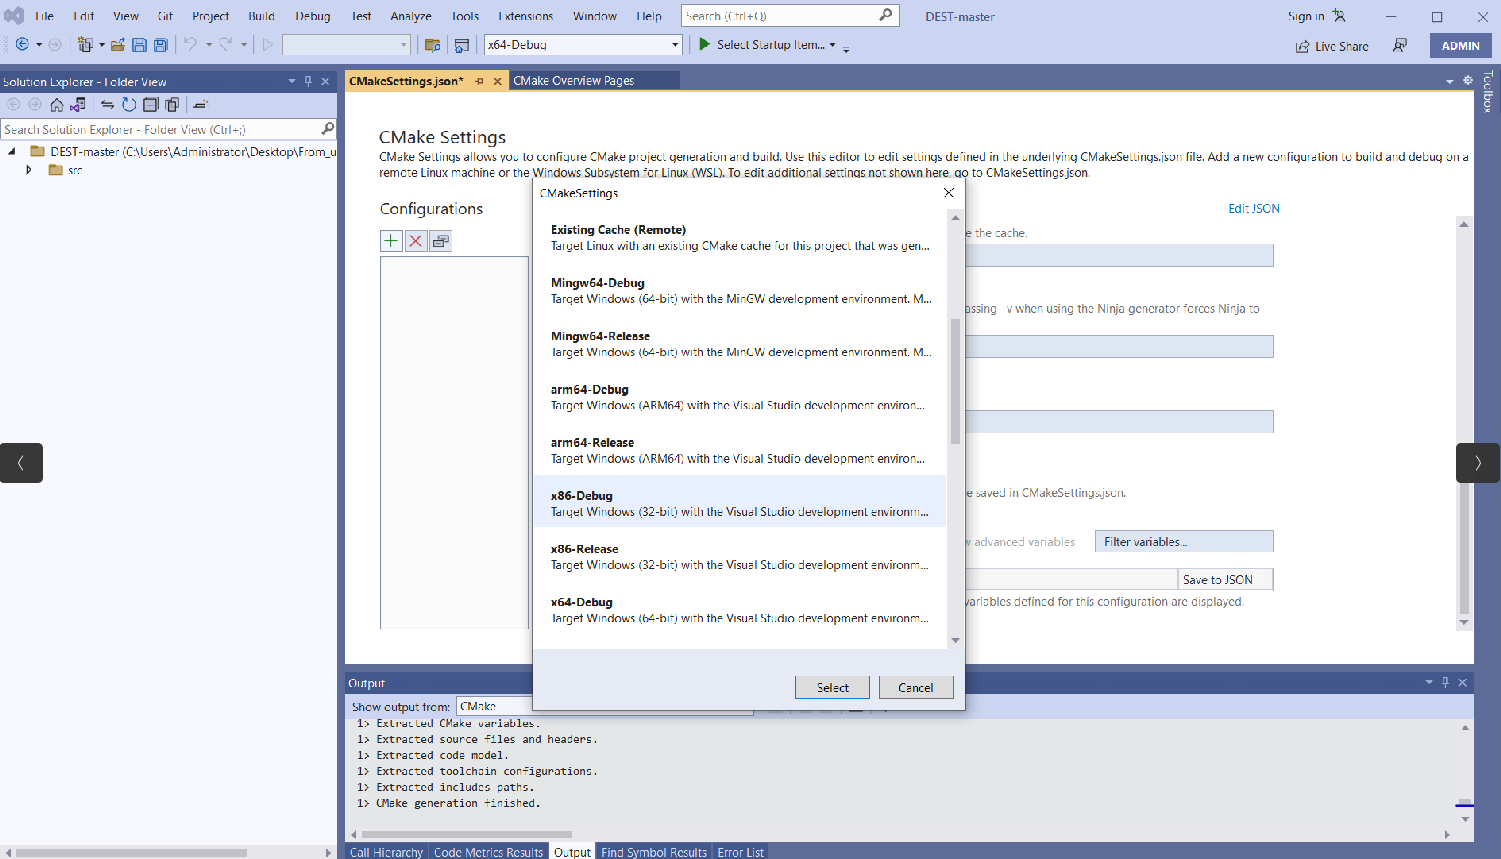This screenshot has height=859, width=1501.
Task: Click the New Item toolbar icon
Action: click(85, 45)
